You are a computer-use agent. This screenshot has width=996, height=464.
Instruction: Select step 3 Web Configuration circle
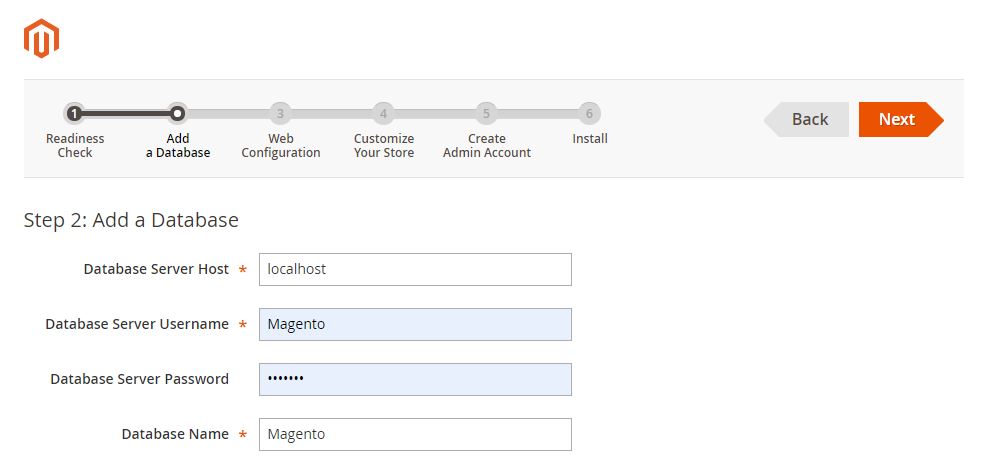280,114
